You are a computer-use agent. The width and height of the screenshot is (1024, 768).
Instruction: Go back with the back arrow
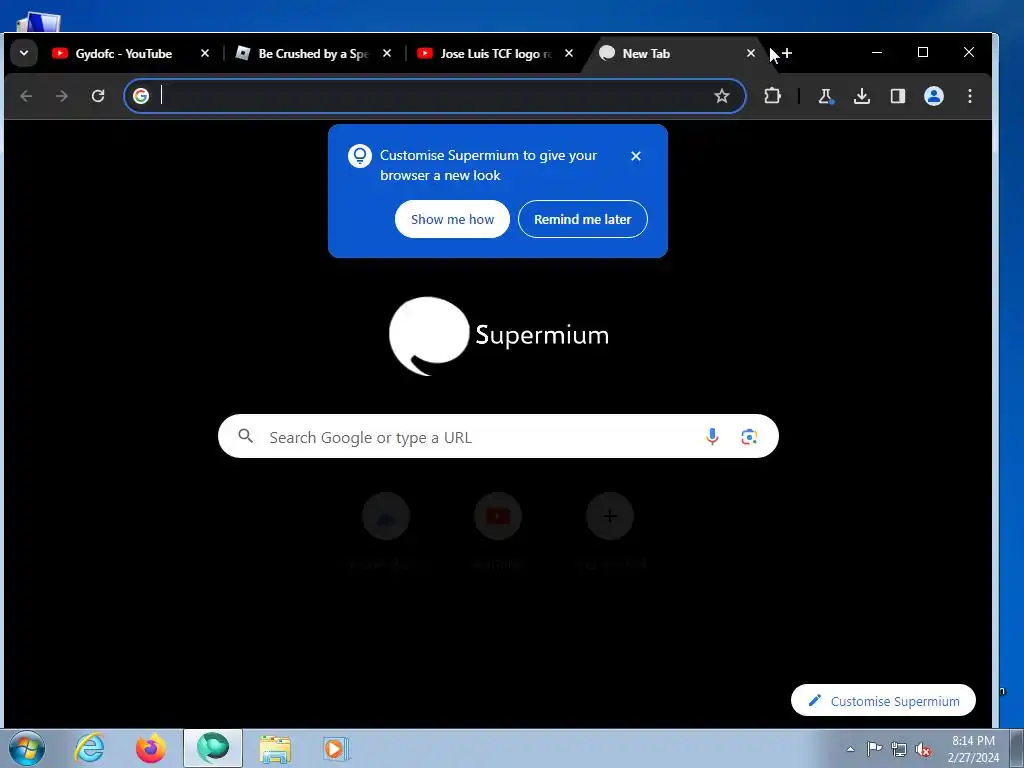(26, 96)
